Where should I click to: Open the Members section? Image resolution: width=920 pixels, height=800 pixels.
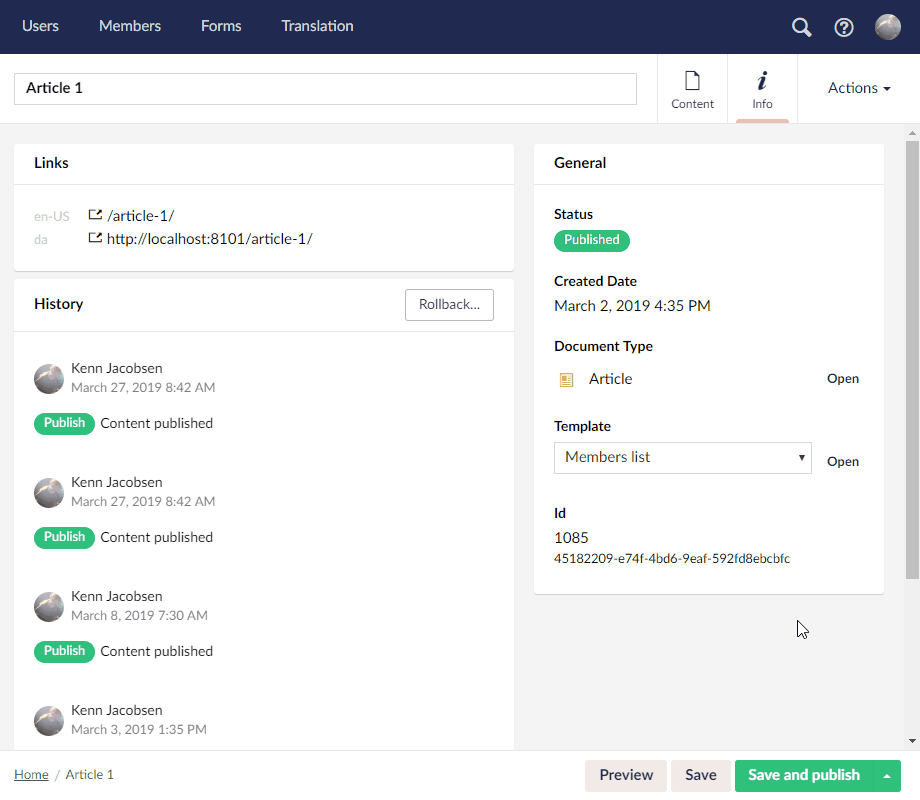pos(129,27)
